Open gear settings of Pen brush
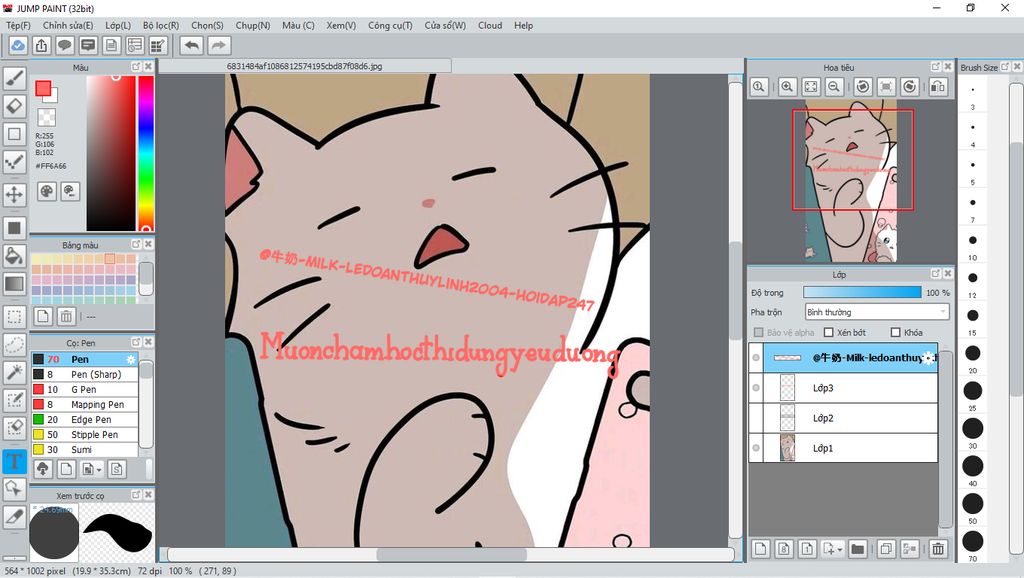The width and height of the screenshot is (1024, 578). (131, 359)
